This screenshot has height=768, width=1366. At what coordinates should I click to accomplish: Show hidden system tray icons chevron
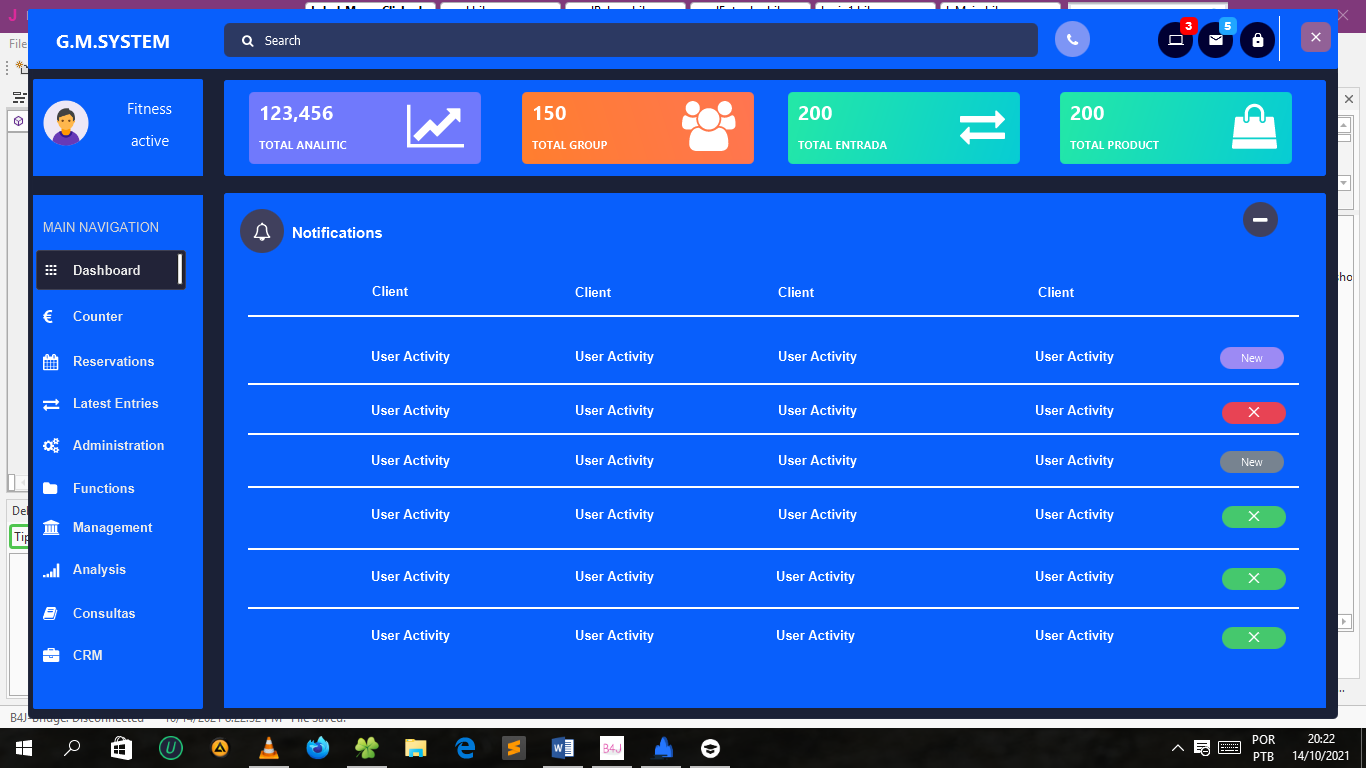coord(1179,748)
